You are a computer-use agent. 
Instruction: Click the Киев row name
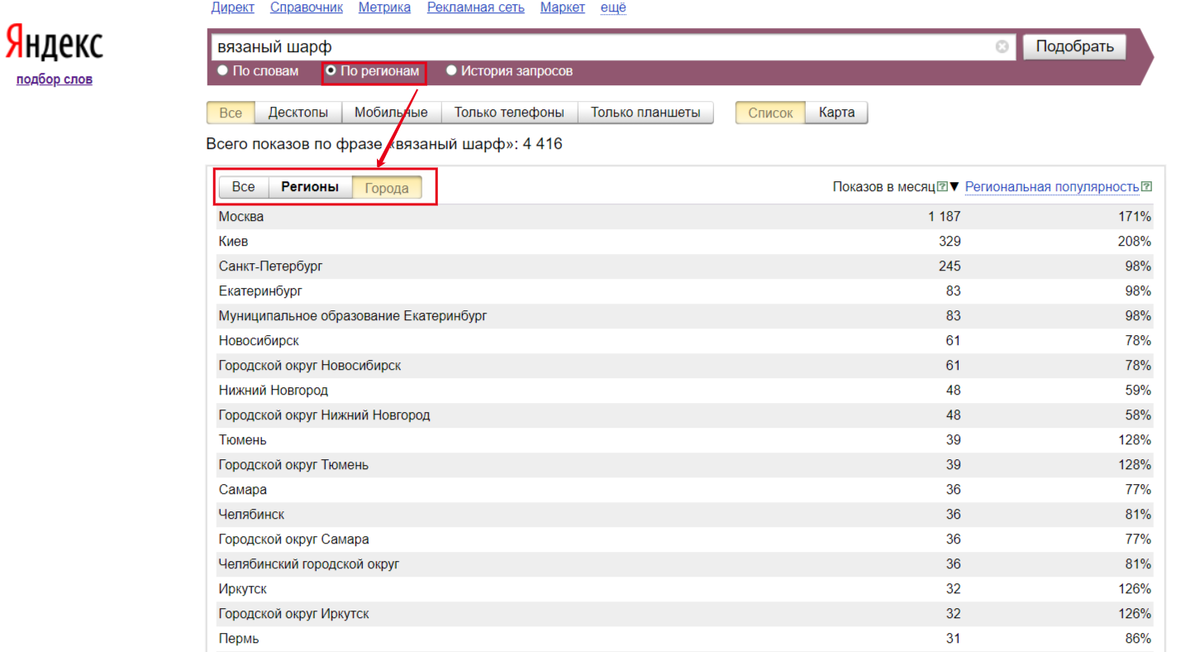[x=233, y=242]
